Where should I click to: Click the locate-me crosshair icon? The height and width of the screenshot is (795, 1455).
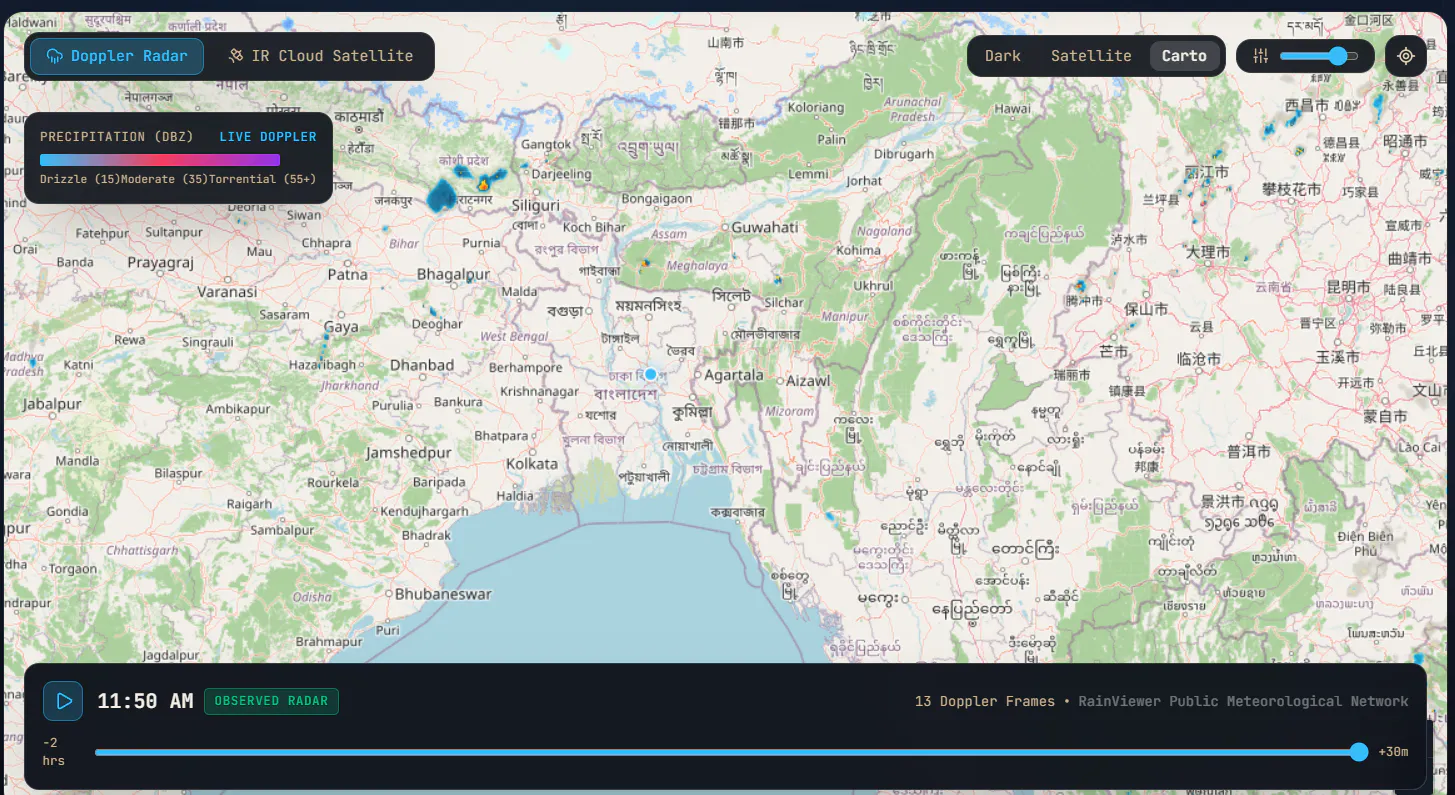point(1405,56)
